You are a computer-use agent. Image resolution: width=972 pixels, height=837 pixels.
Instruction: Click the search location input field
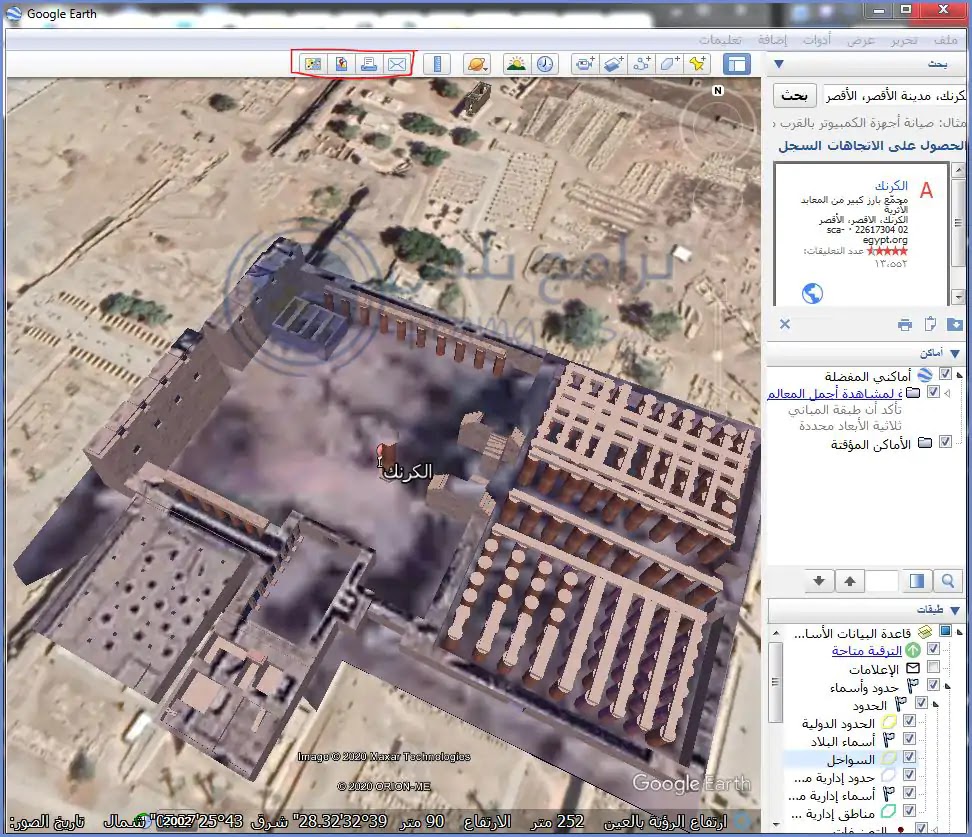click(x=893, y=95)
